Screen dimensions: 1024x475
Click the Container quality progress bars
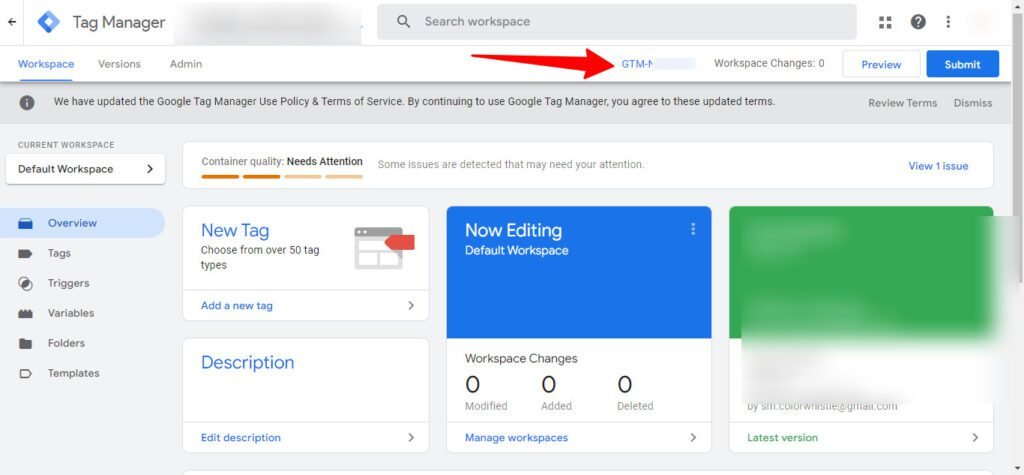pyautogui.click(x=282, y=176)
